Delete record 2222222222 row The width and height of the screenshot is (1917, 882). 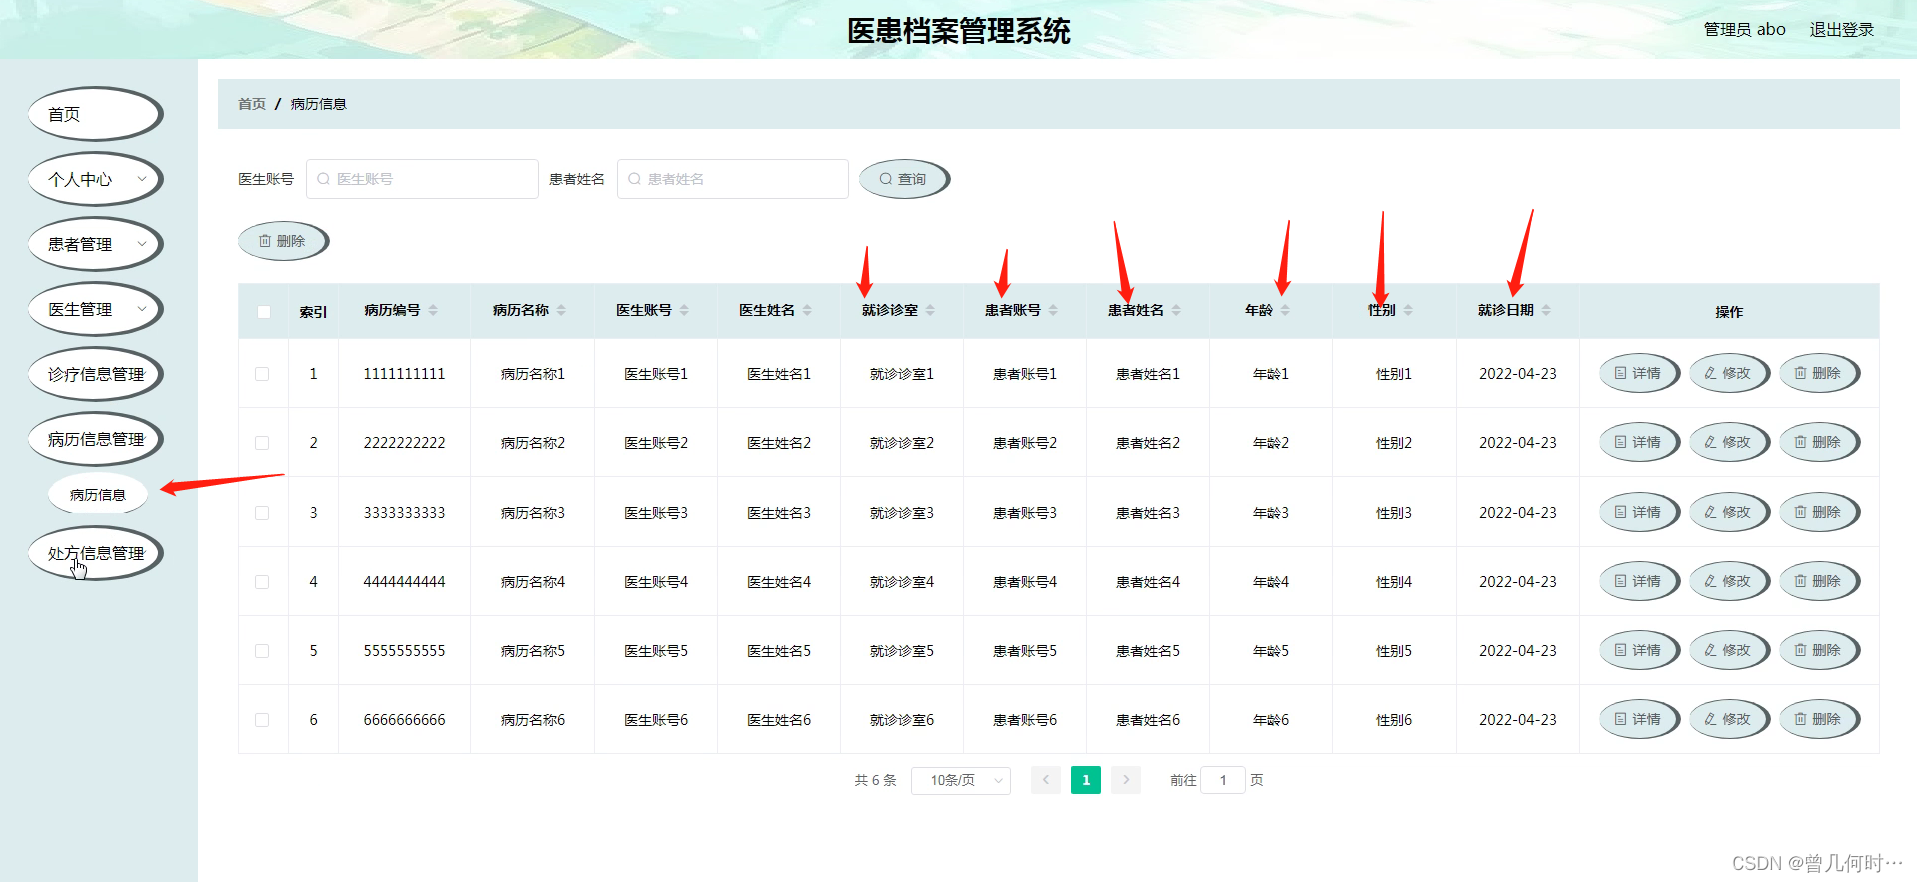click(x=1819, y=442)
